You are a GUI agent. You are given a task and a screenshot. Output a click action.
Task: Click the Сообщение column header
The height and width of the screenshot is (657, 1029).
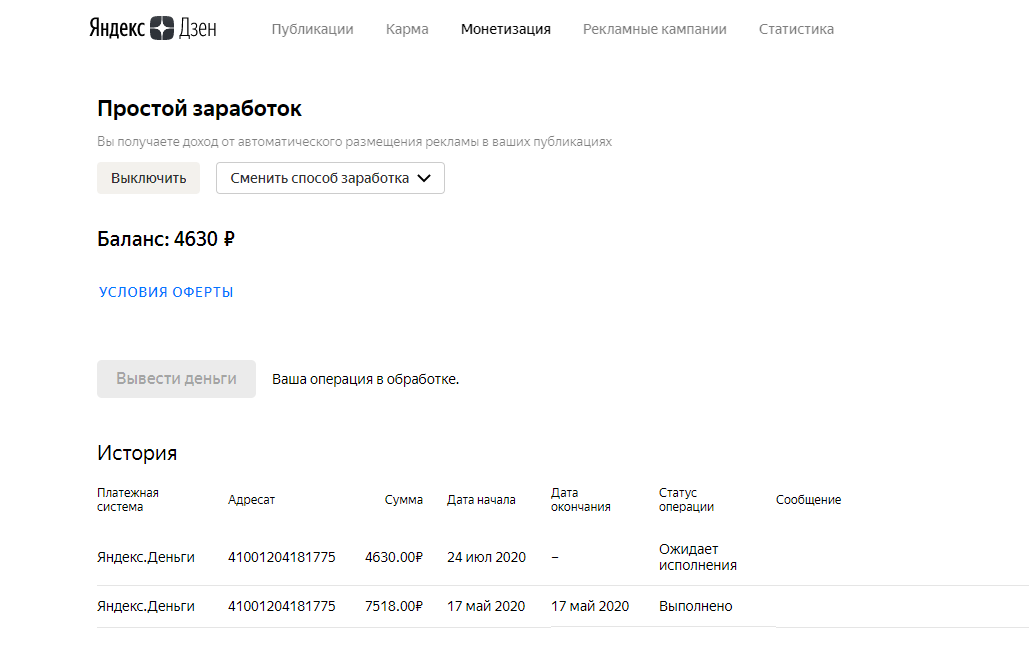[808, 499]
